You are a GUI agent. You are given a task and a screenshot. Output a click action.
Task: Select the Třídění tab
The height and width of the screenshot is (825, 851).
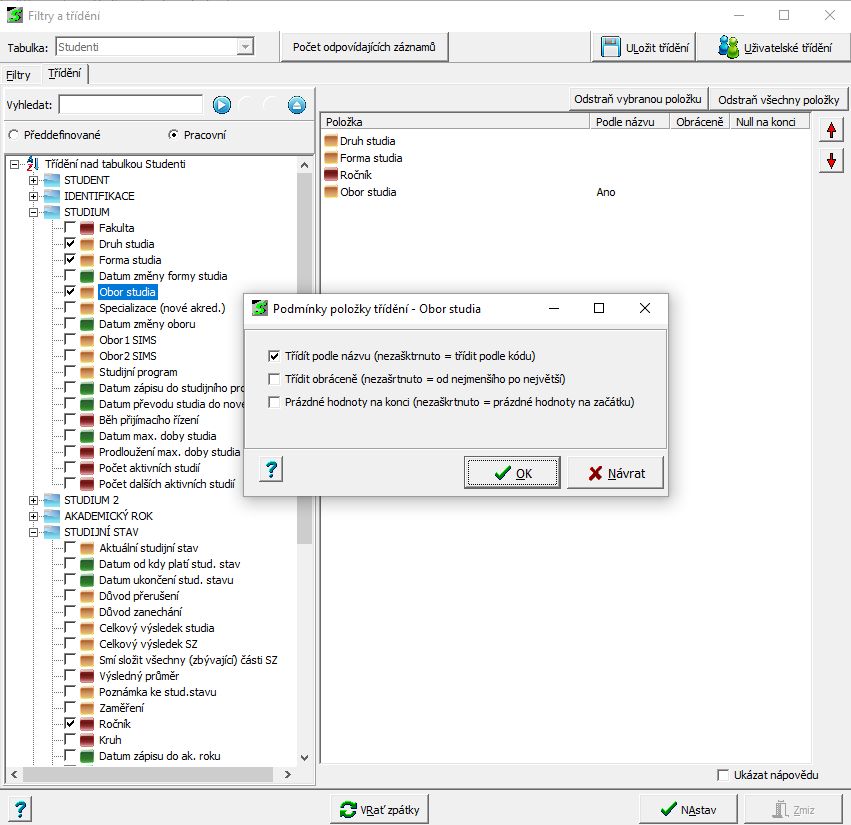[65, 74]
